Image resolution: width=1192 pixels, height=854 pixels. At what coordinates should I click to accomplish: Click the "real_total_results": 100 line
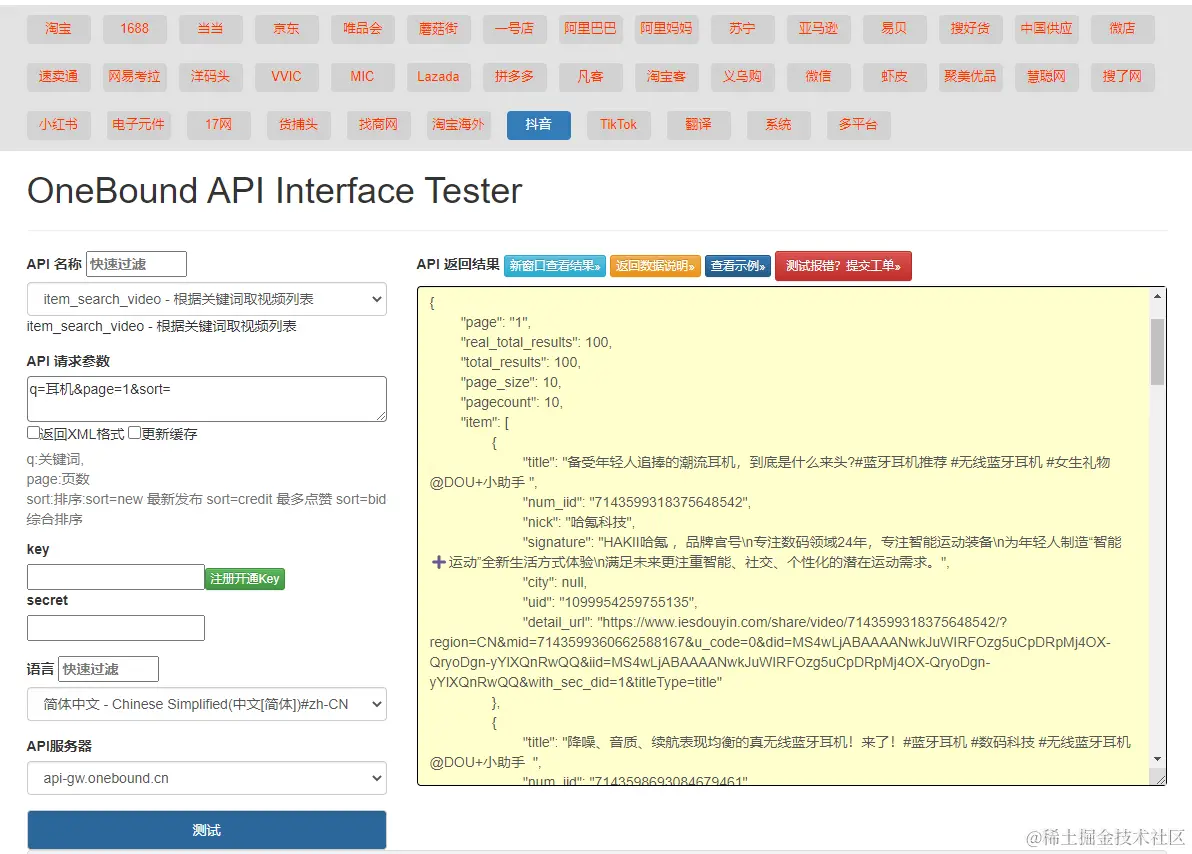coord(536,342)
